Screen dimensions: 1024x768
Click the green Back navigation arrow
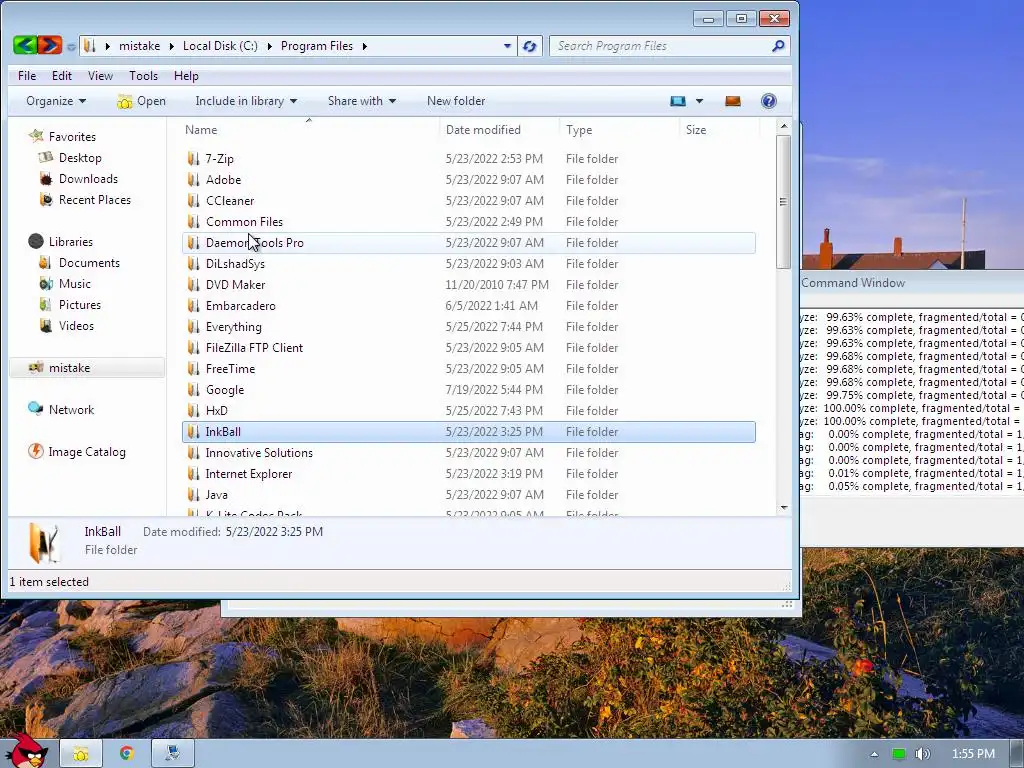[25, 45]
